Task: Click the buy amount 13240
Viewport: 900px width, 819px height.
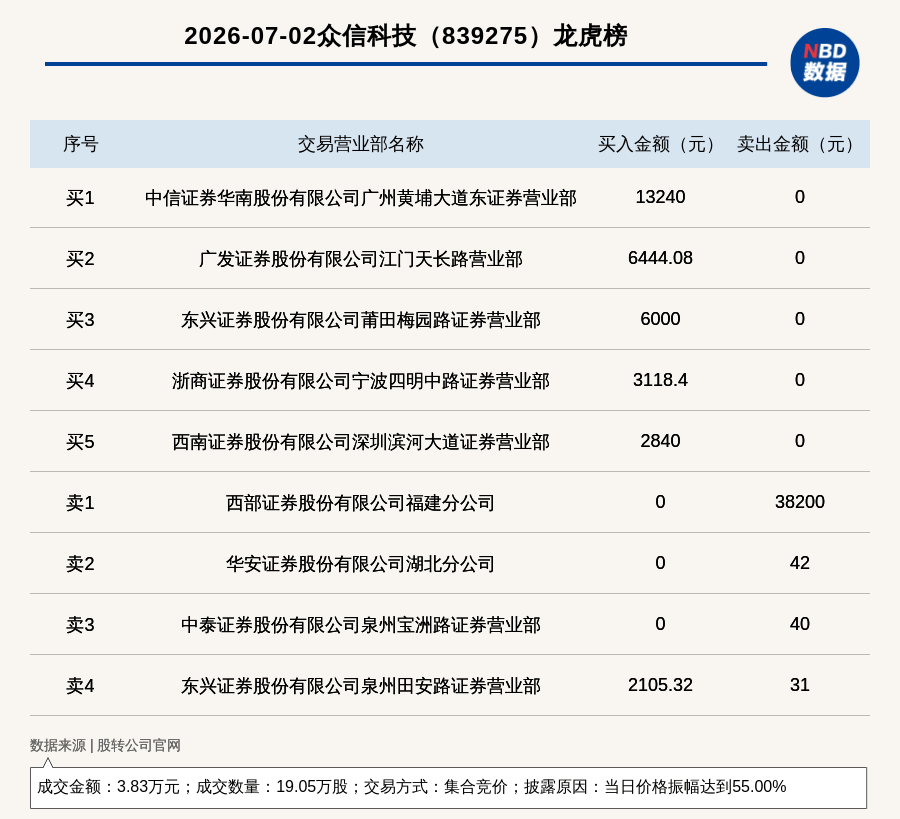Action: click(660, 197)
